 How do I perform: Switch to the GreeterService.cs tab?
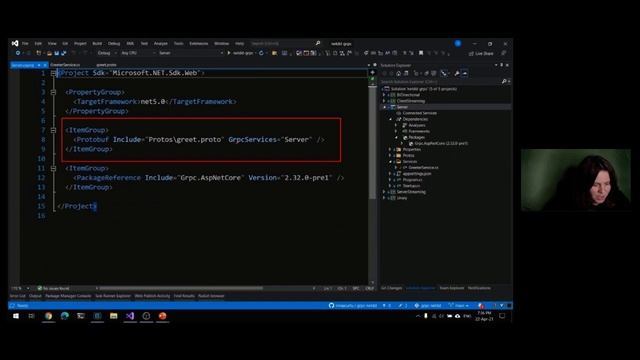point(65,65)
